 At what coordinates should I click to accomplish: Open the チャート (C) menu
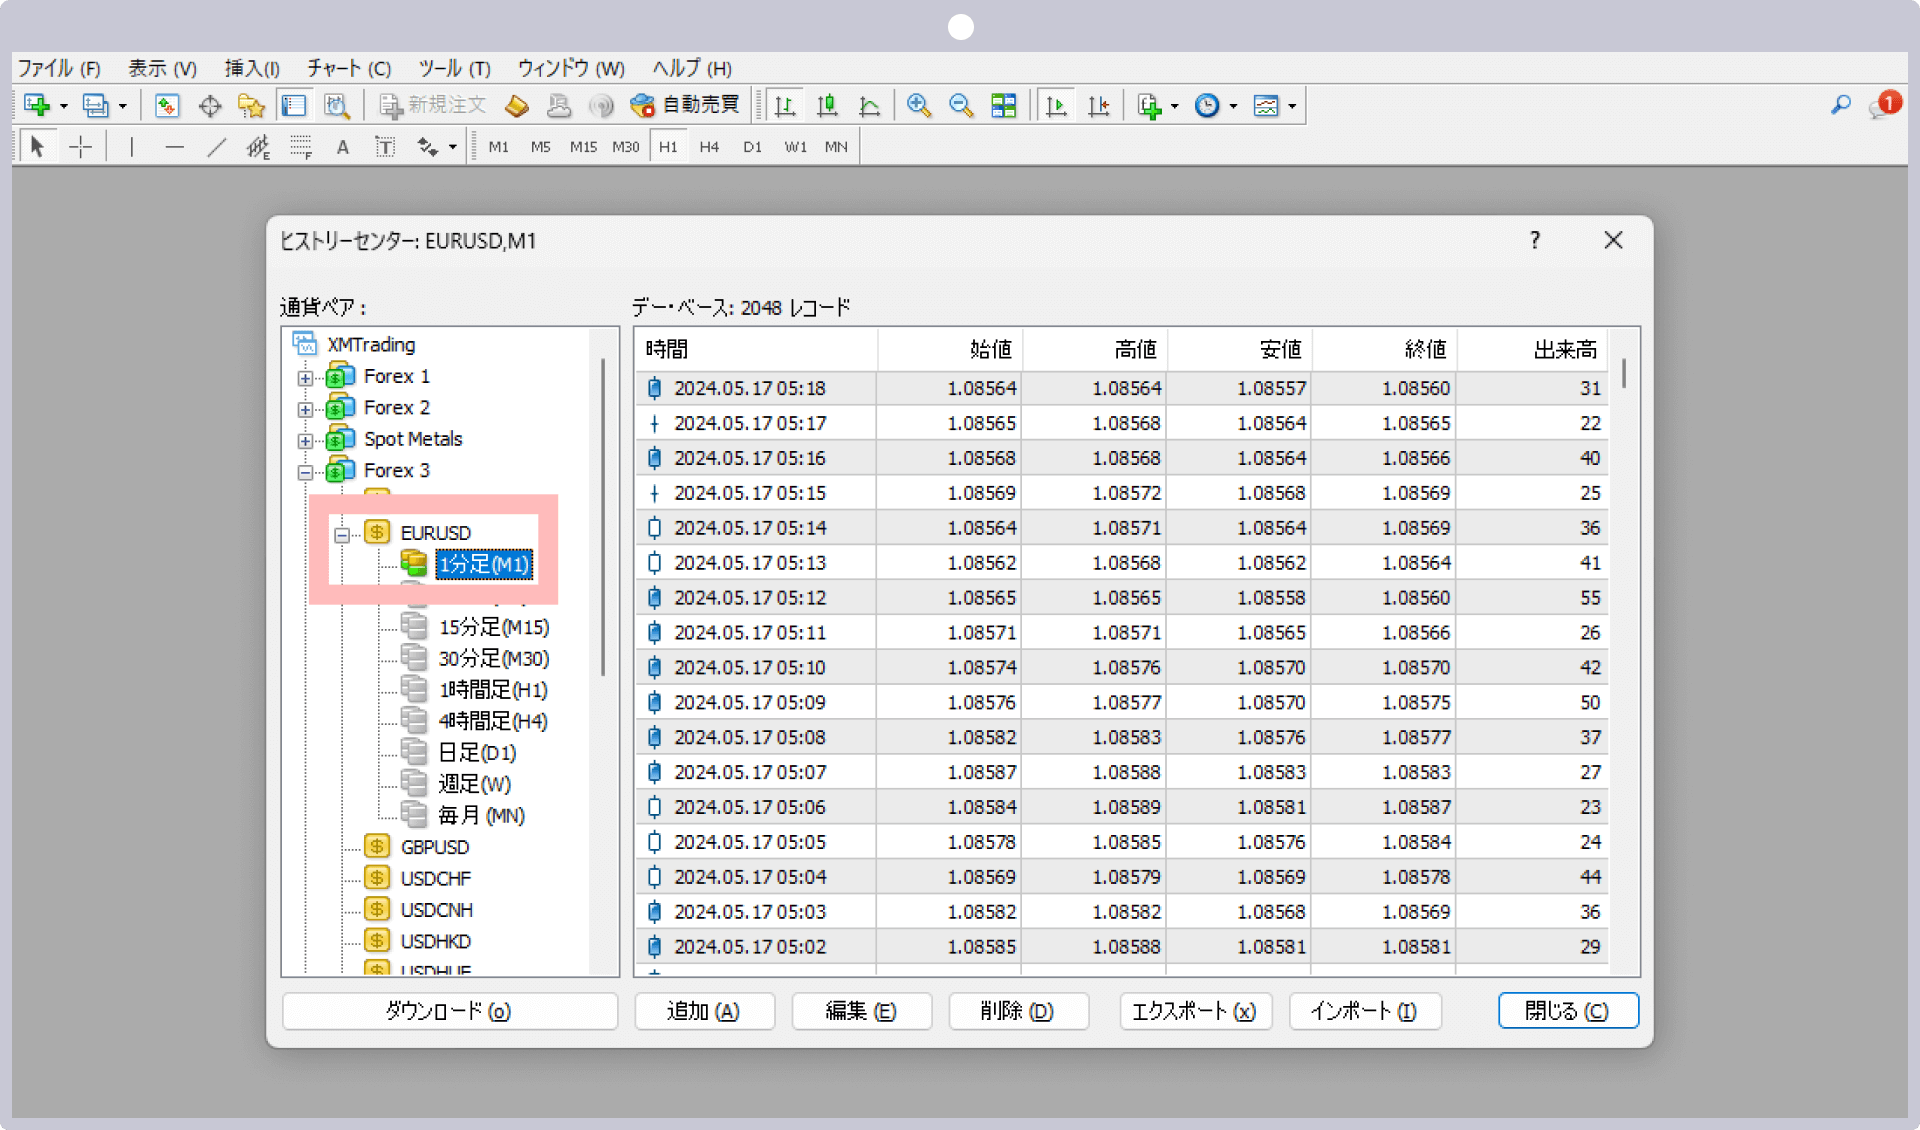348,68
